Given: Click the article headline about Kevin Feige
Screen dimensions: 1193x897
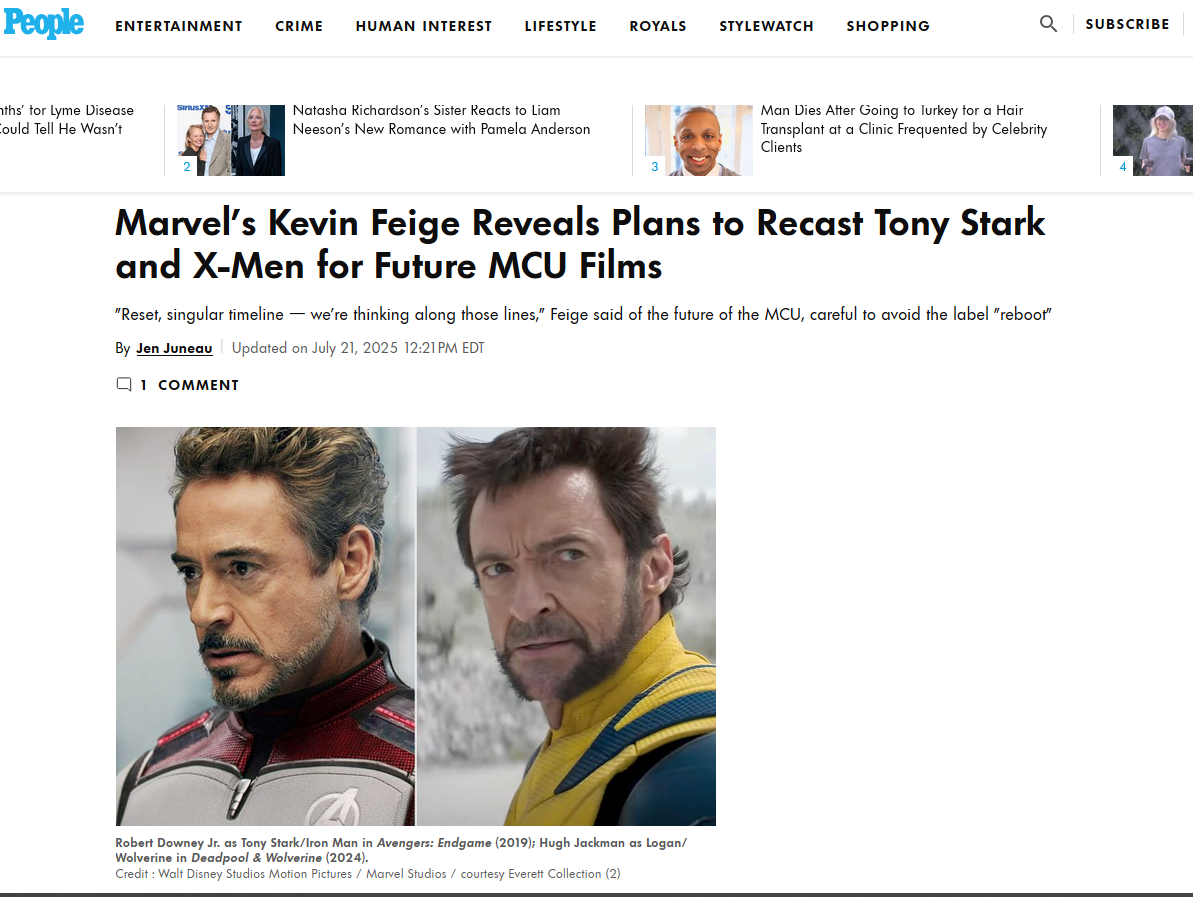Looking at the screenshot, I should pos(580,244).
